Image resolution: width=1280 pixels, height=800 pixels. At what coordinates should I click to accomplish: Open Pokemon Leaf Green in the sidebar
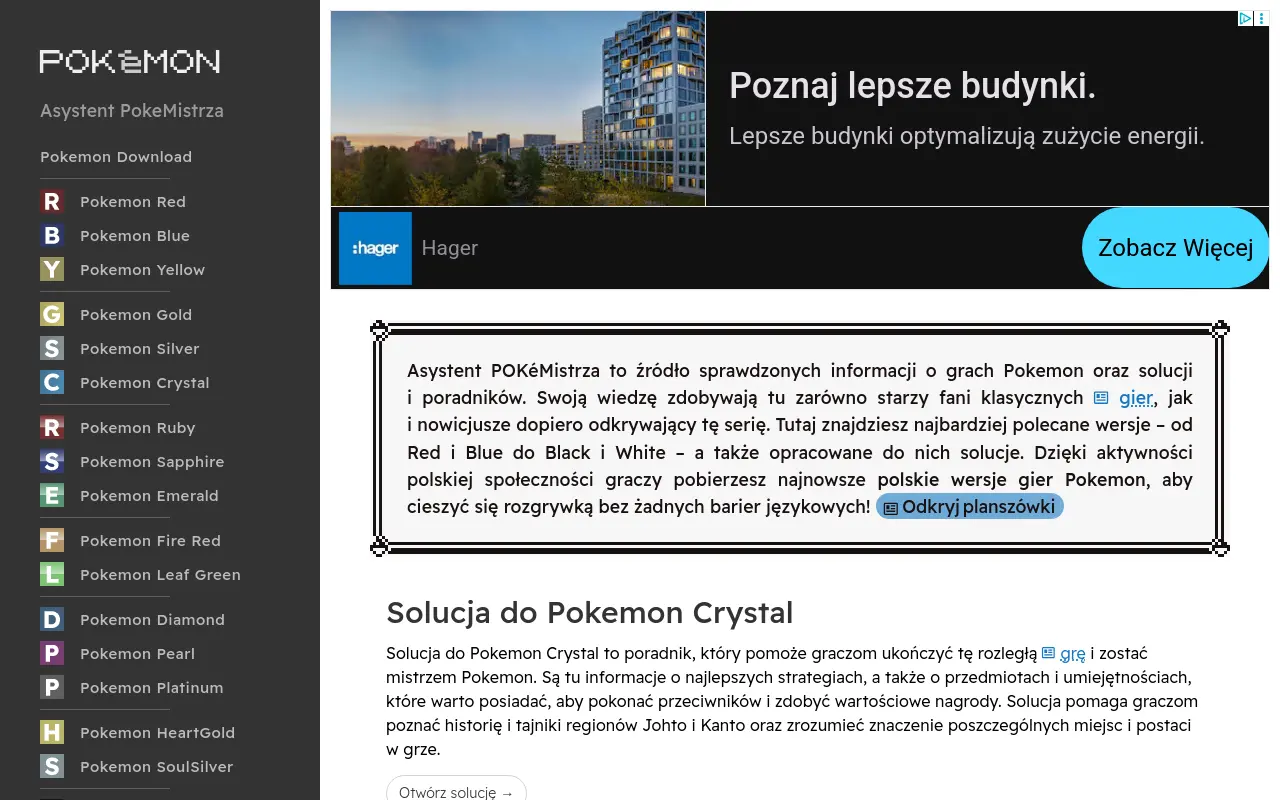tap(160, 575)
